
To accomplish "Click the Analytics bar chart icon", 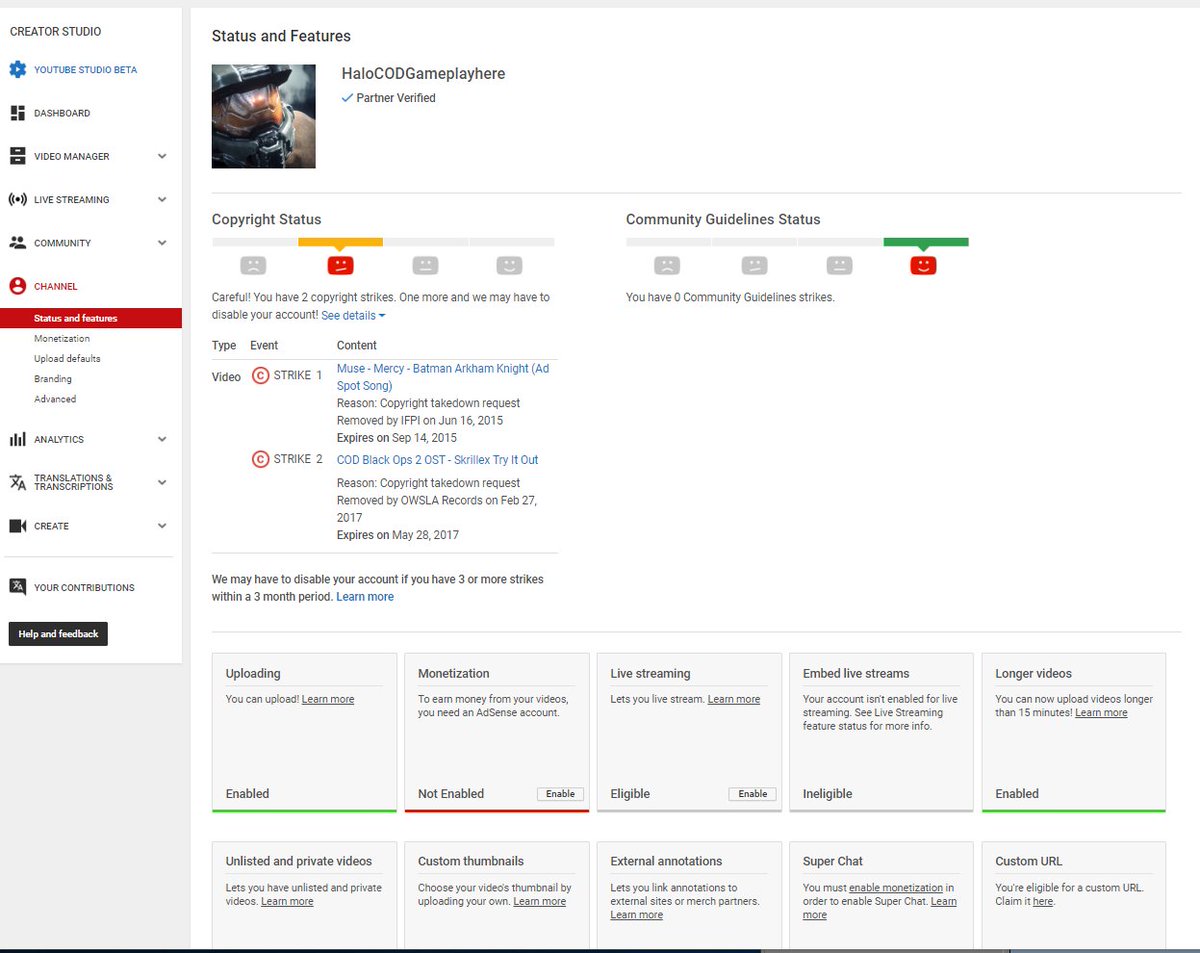I will pyautogui.click(x=17, y=439).
